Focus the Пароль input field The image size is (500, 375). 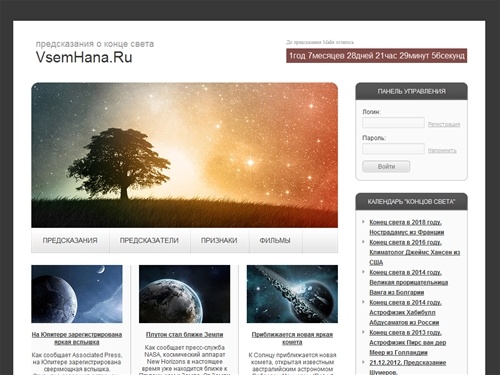pos(393,149)
